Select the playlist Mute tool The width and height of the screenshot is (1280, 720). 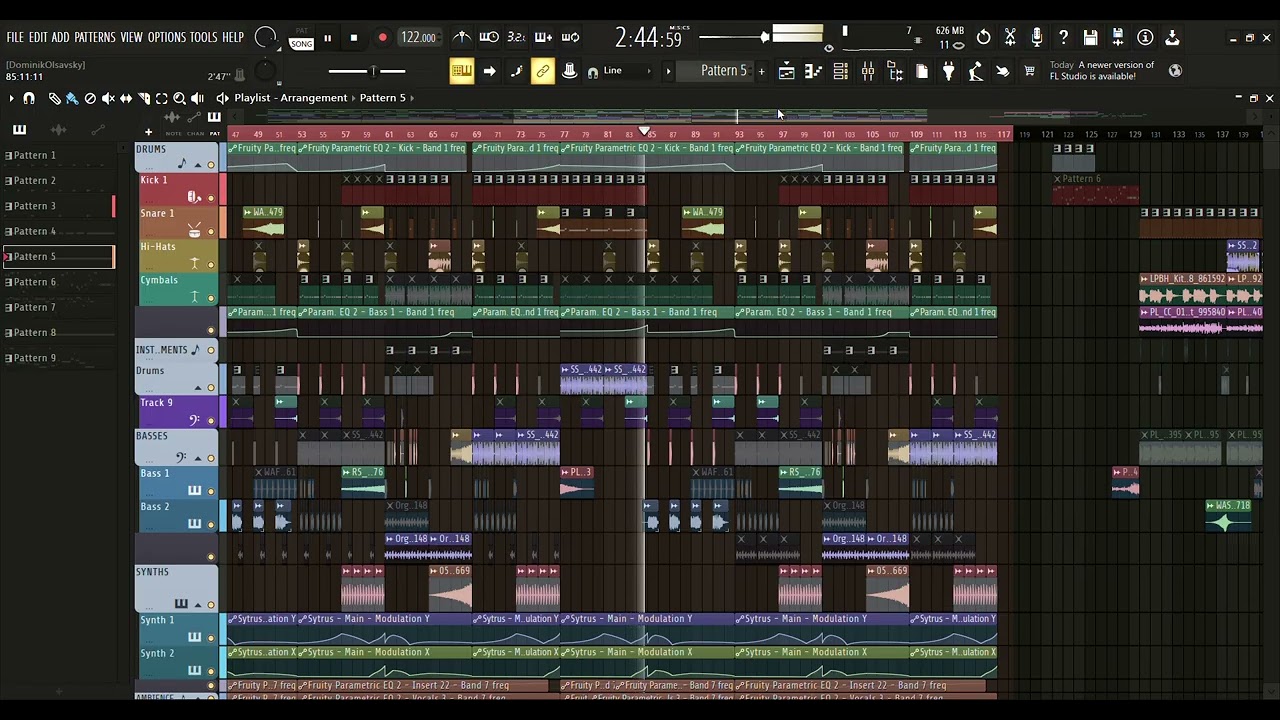pos(108,98)
